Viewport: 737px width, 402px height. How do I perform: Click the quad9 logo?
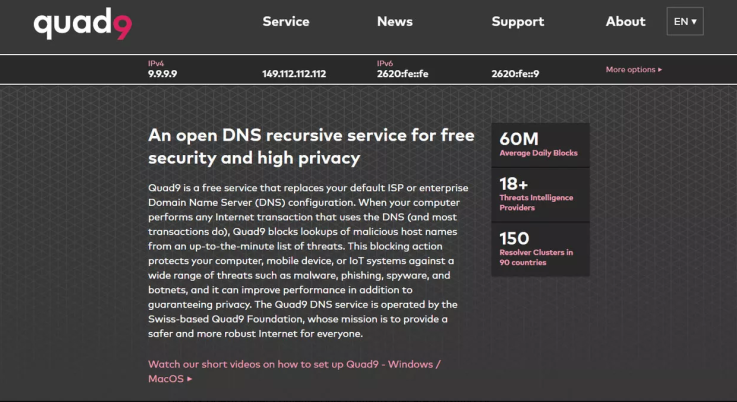tap(83, 24)
